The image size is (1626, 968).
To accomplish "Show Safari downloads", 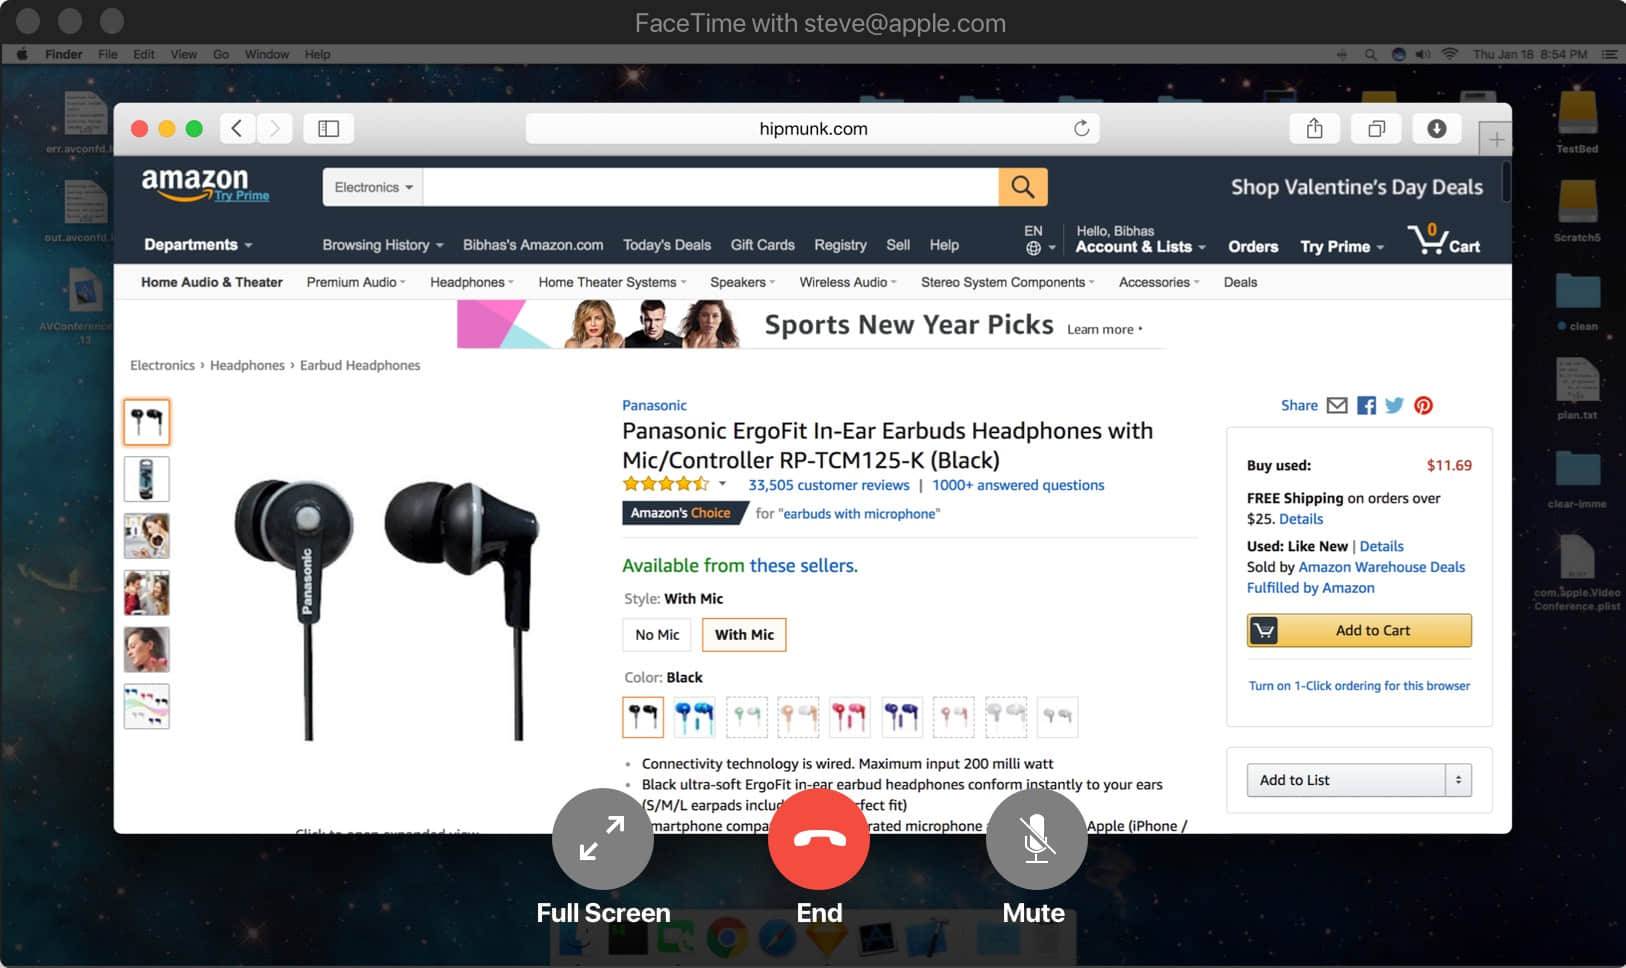I will click(1436, 128).
